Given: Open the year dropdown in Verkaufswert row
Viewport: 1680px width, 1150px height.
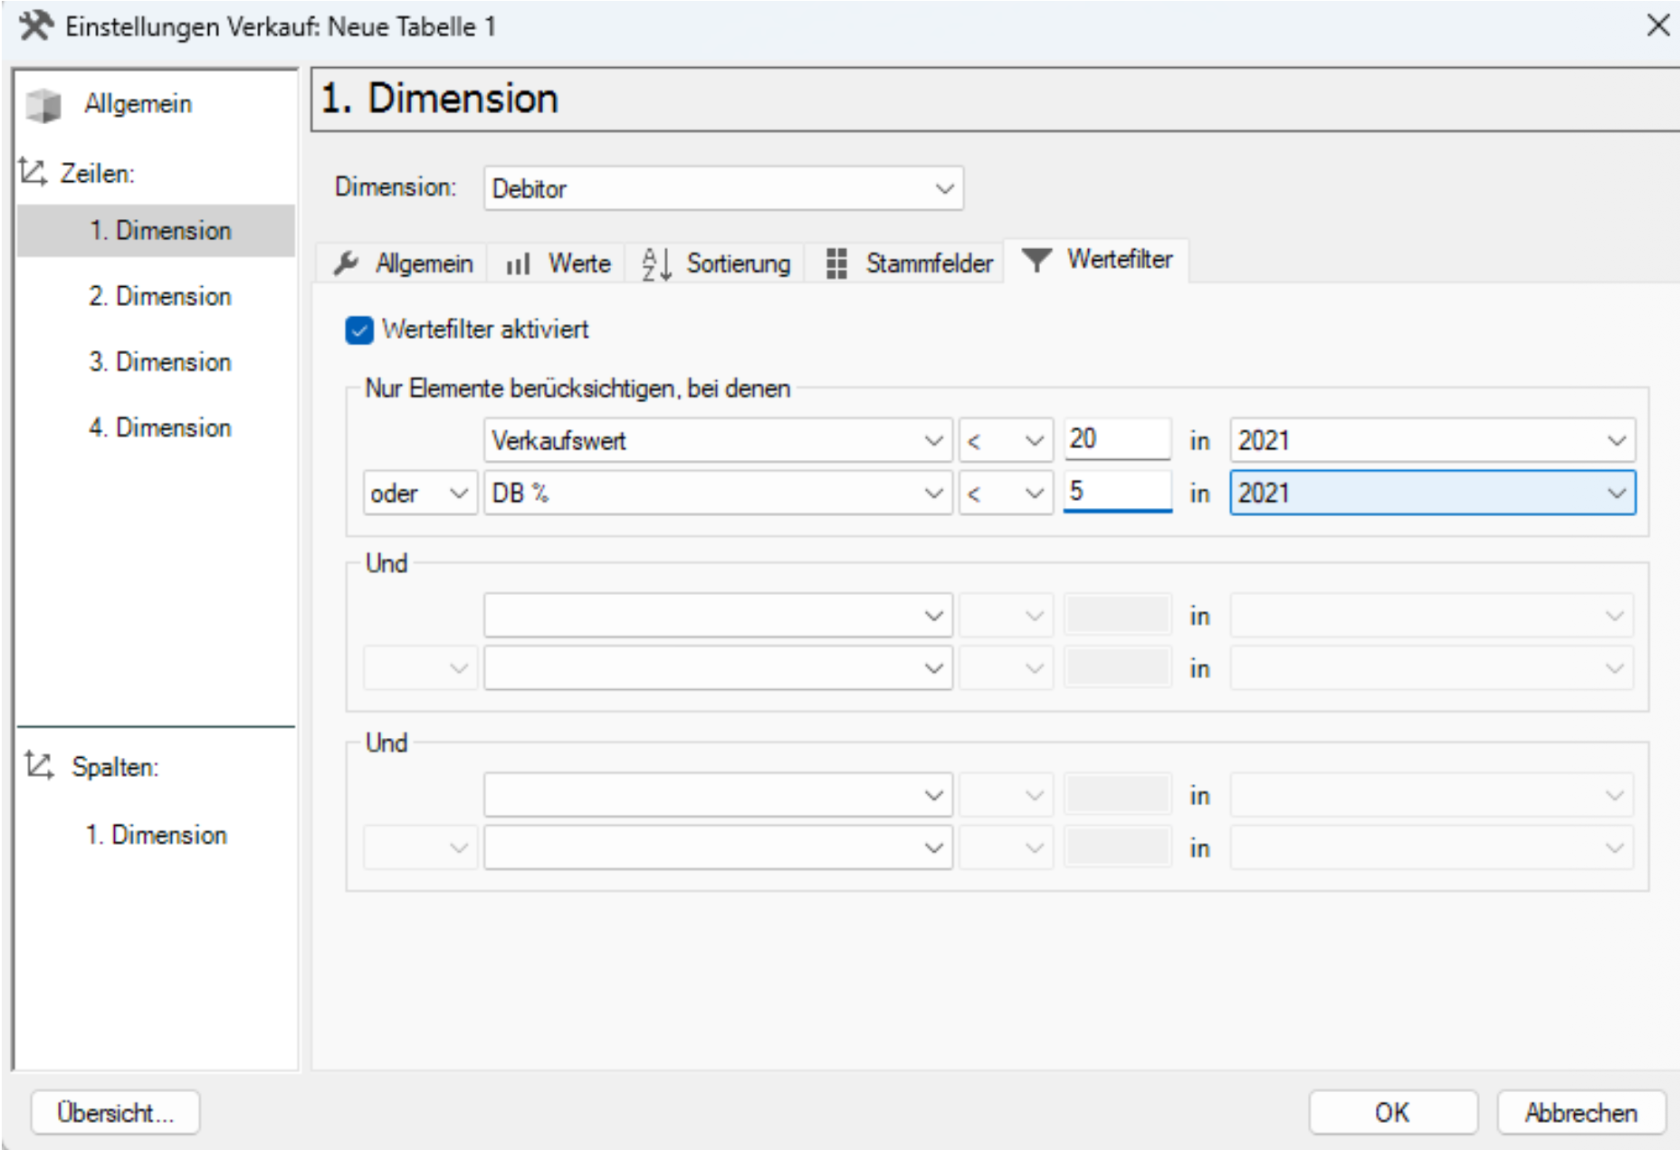Looking at the screenshot, I should click(x=1433, y=440).
